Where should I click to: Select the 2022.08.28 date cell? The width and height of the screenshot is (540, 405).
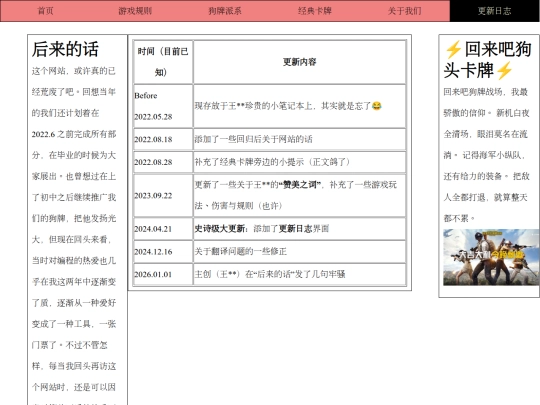pos(163,162)
